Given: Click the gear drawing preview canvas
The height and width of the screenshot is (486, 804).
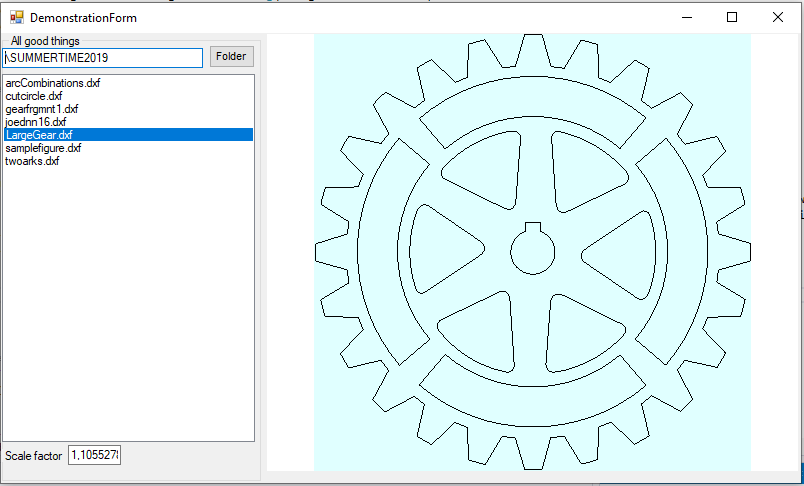Looking at the screenshot, I should click(x=532, y=252).
